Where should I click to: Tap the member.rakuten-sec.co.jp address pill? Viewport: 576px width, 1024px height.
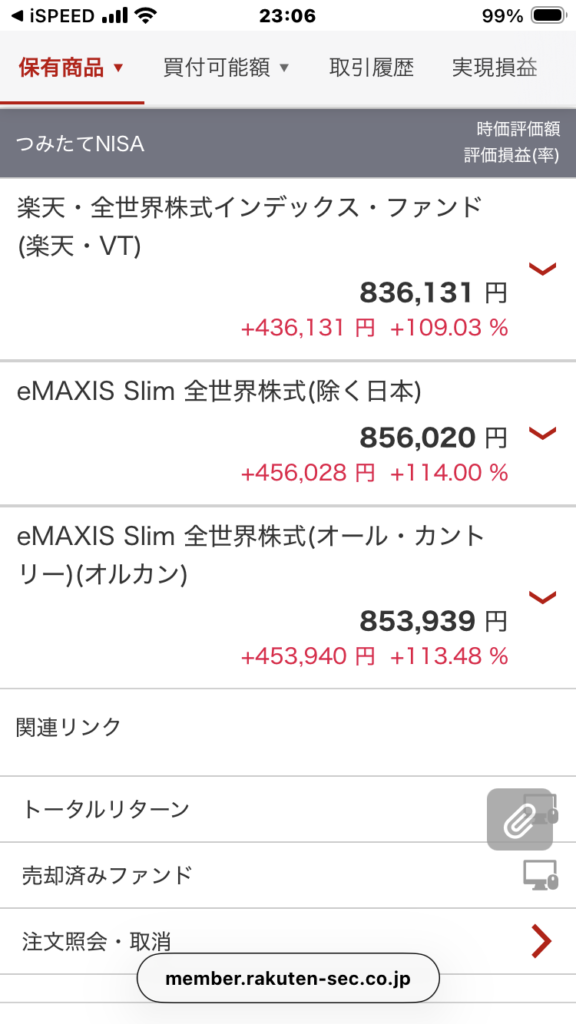[x=288, y=978]
